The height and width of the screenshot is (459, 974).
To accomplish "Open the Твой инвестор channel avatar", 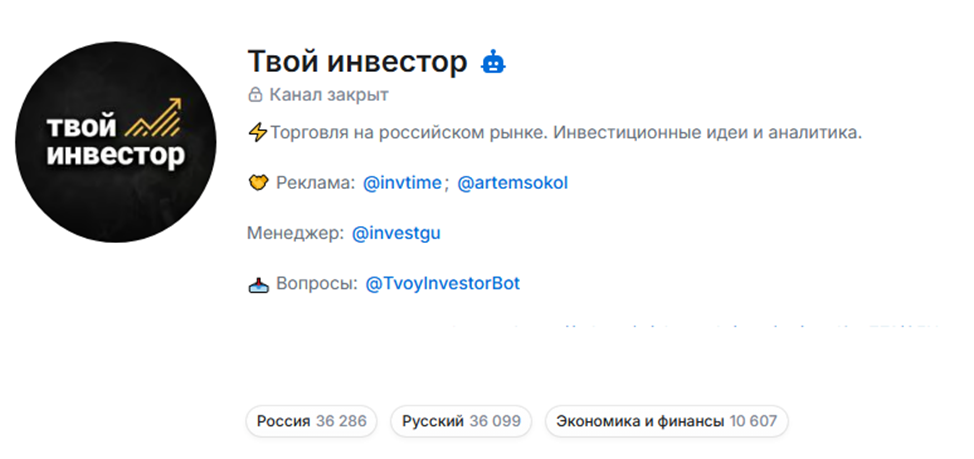I will 116,142.
